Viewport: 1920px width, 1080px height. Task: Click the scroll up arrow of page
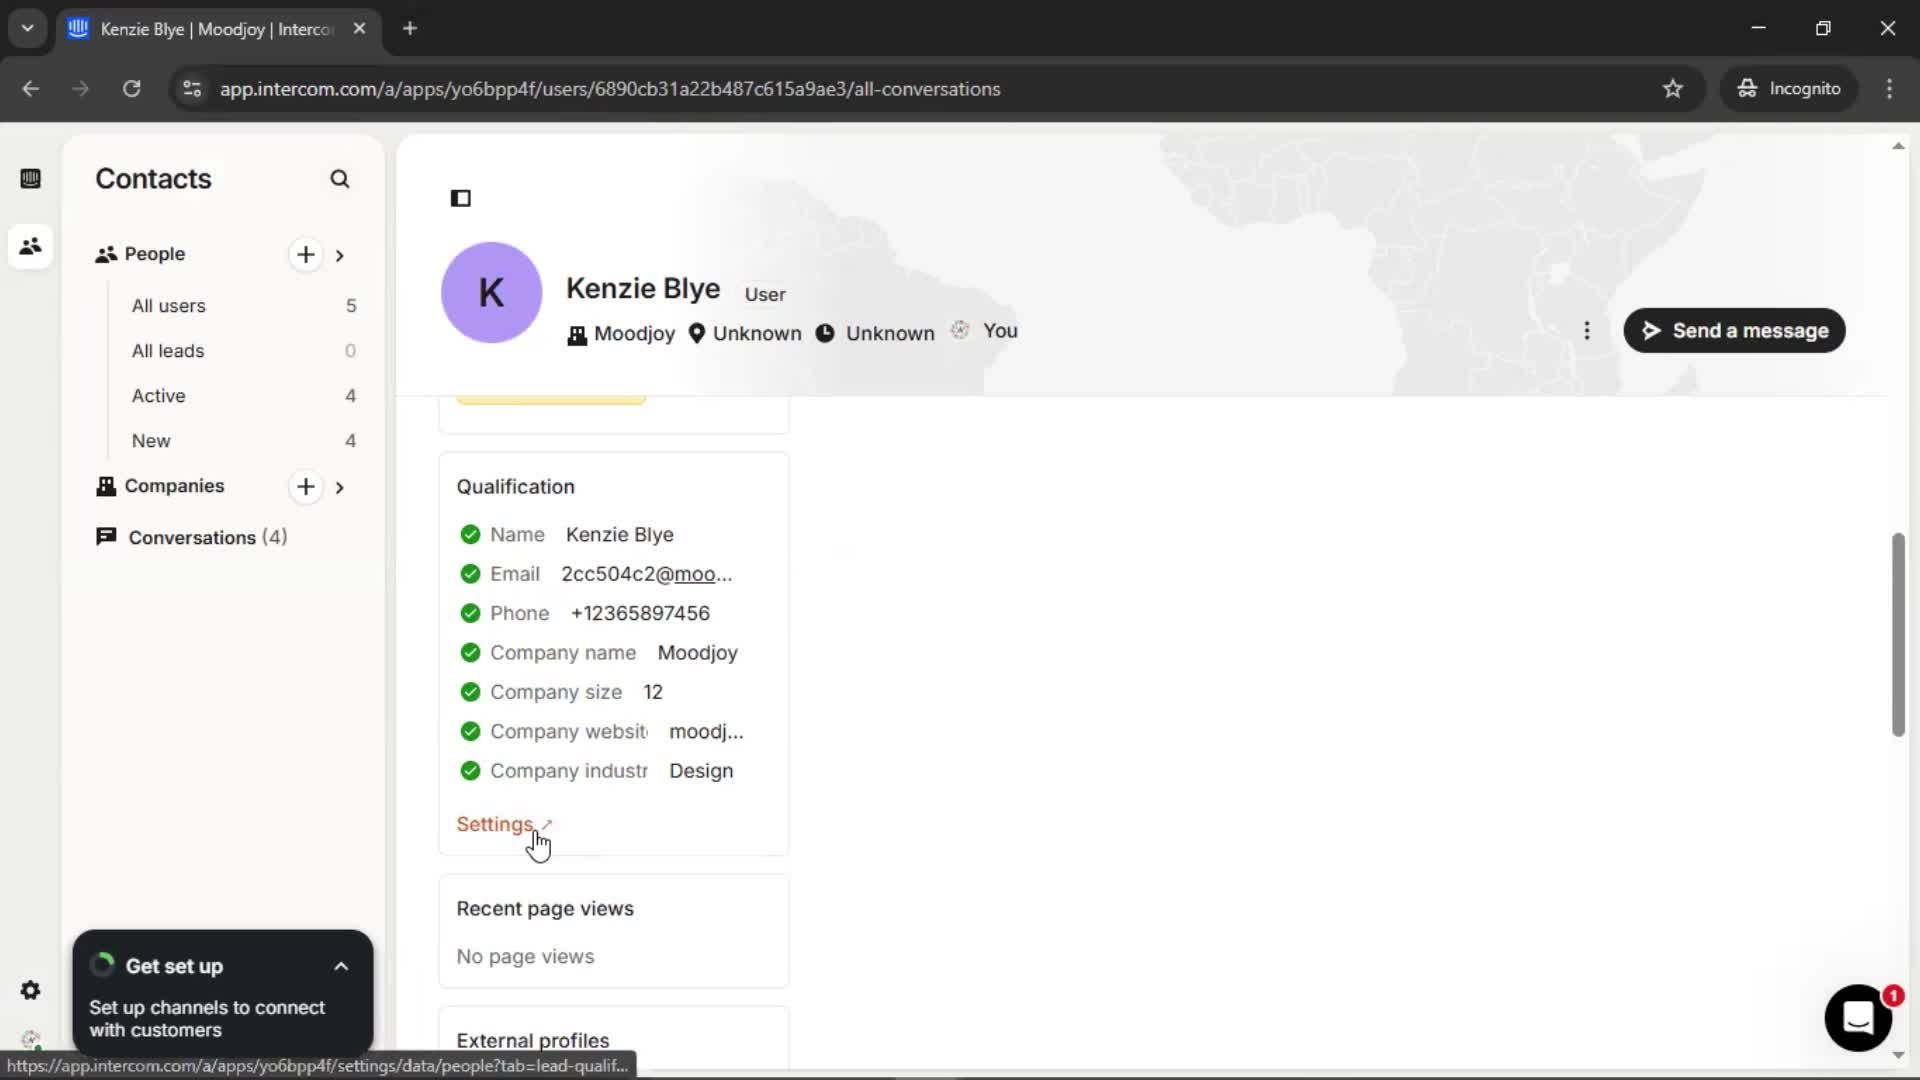(x=1898, y=146)
